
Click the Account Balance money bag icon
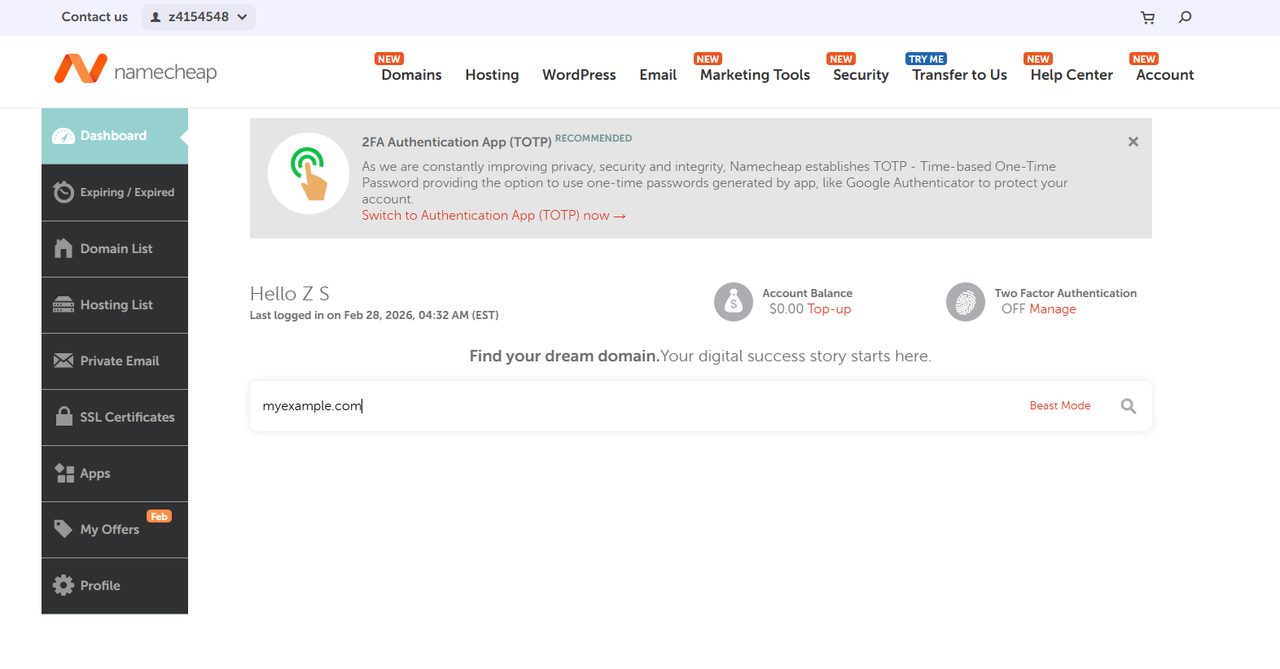(x=733, y=301)
